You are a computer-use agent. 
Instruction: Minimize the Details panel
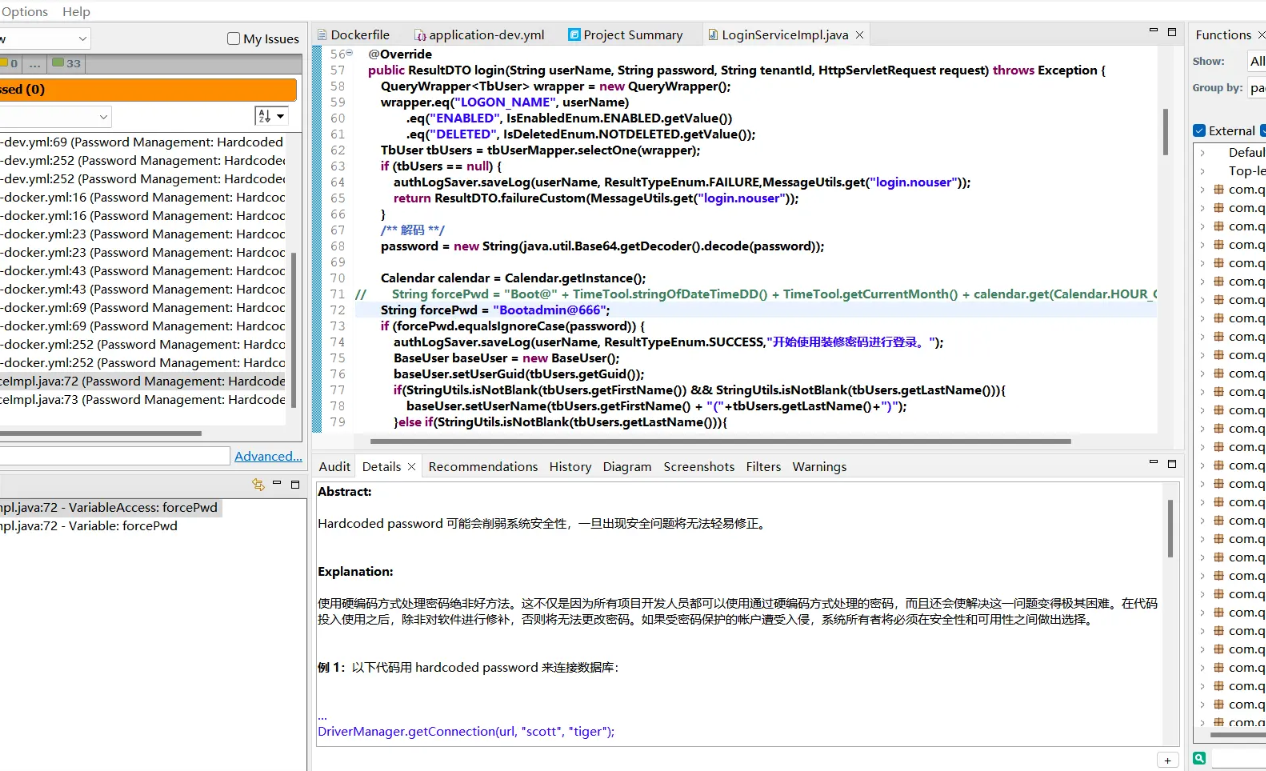point(1152,464)
